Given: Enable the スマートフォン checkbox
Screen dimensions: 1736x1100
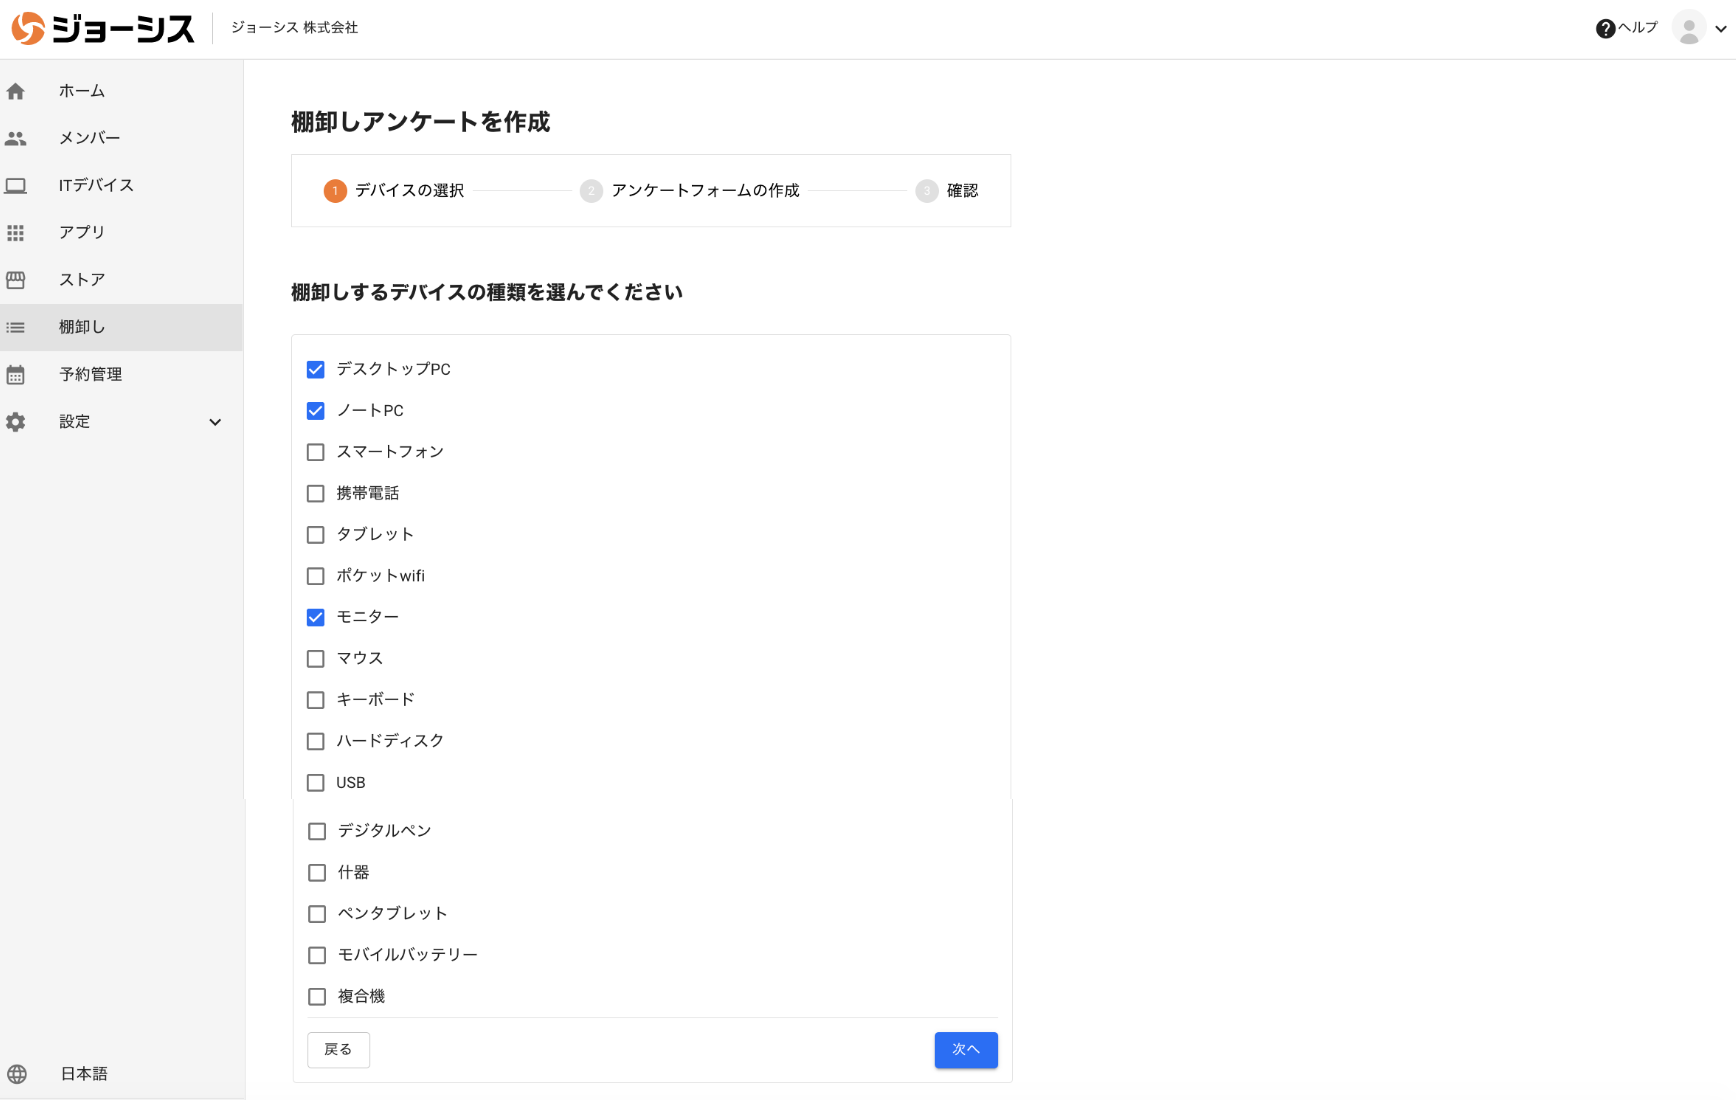Looking at the screenshot, I should coord(316,452).
